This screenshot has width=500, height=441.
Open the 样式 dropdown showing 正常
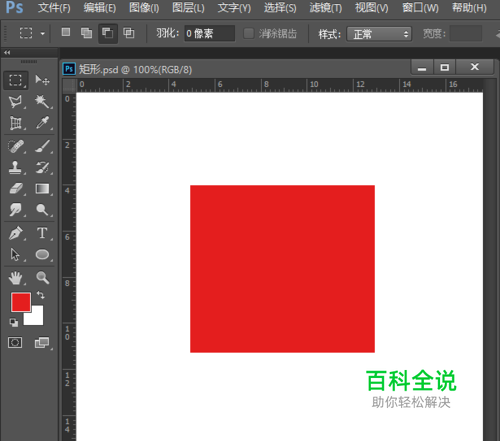pos(379,34)
